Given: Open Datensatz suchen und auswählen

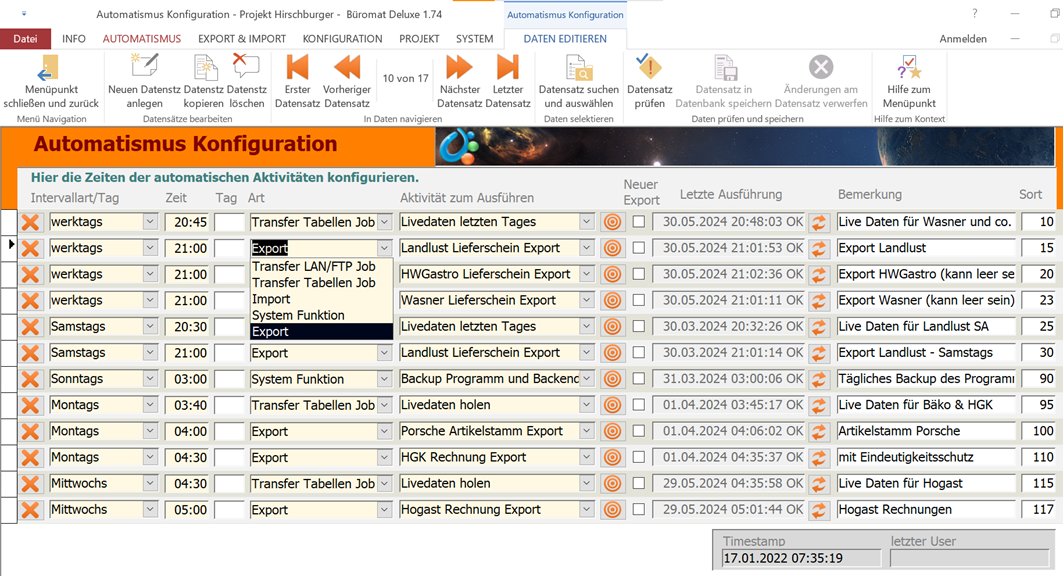Looking at the screenshot, I should [x=579, y=68].
